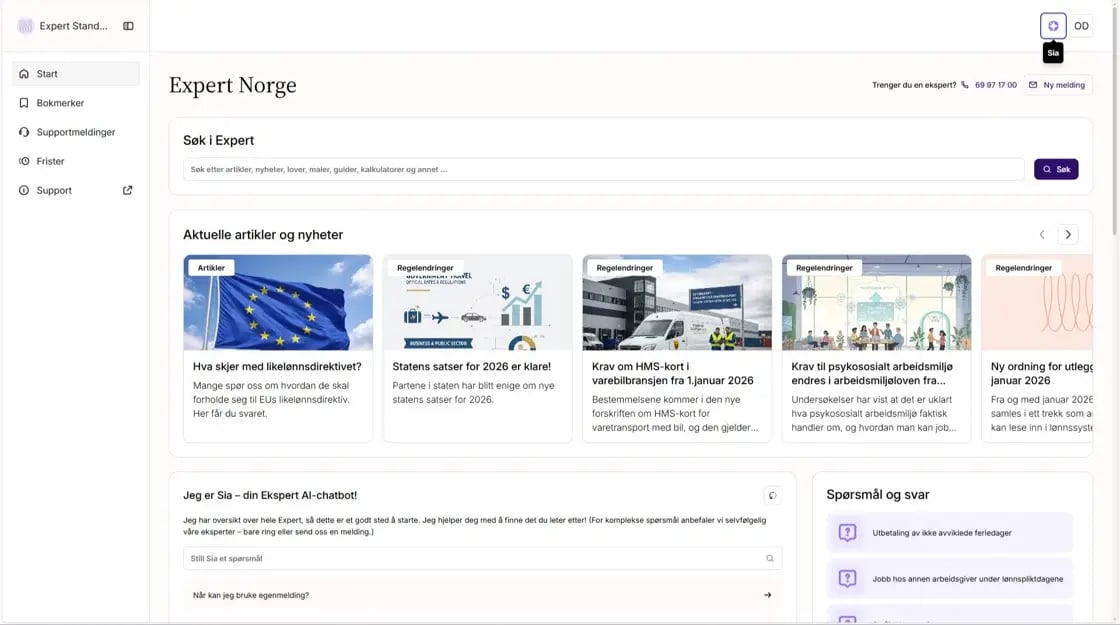The image size is (1120, 625).
Task: Select the Expert Stand... workspace name
Action: coord(74,26)
